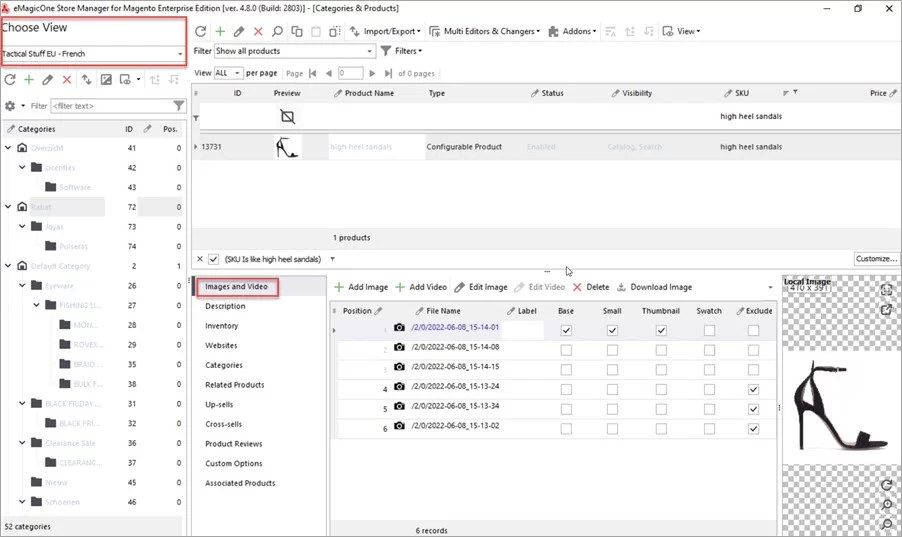The width and height of the screenshot is (902, 537).
Task: Go to the last page of products
Action: 388,73
